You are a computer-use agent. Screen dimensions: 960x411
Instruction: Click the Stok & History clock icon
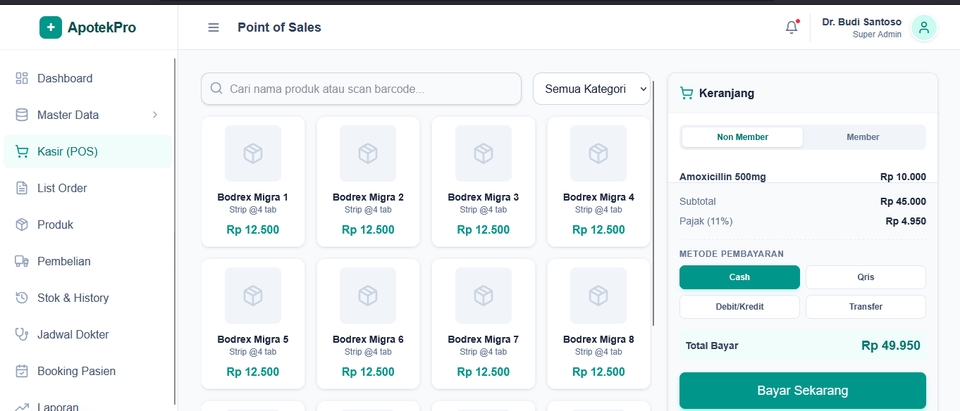coord(22,298)
